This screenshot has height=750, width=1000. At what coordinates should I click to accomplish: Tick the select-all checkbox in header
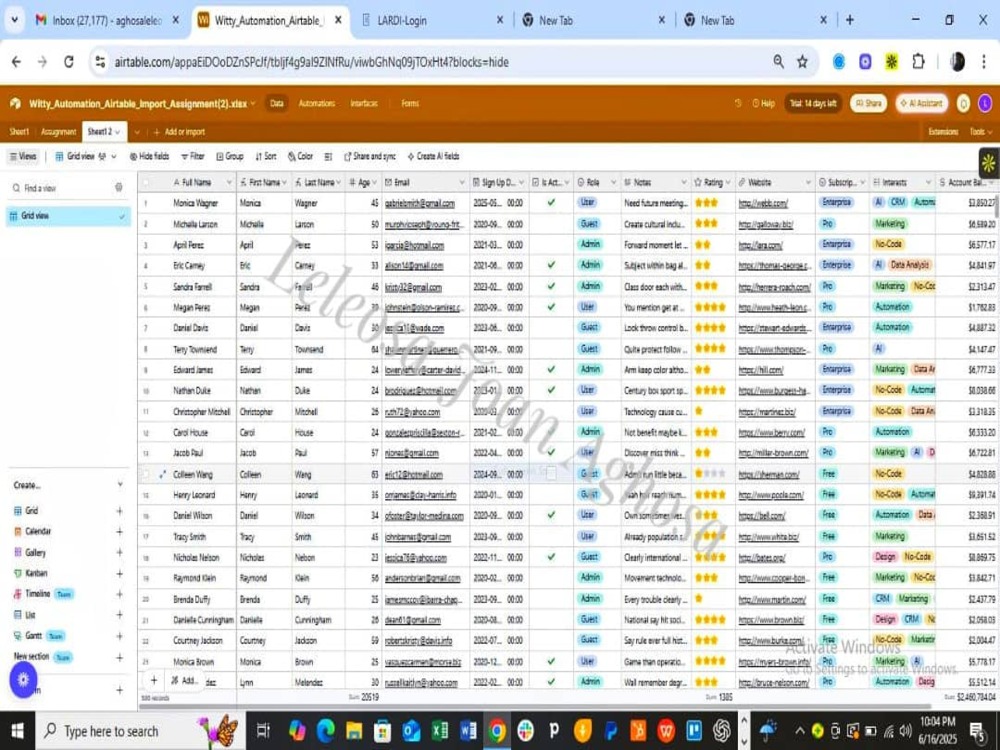[x=146, y=182]
